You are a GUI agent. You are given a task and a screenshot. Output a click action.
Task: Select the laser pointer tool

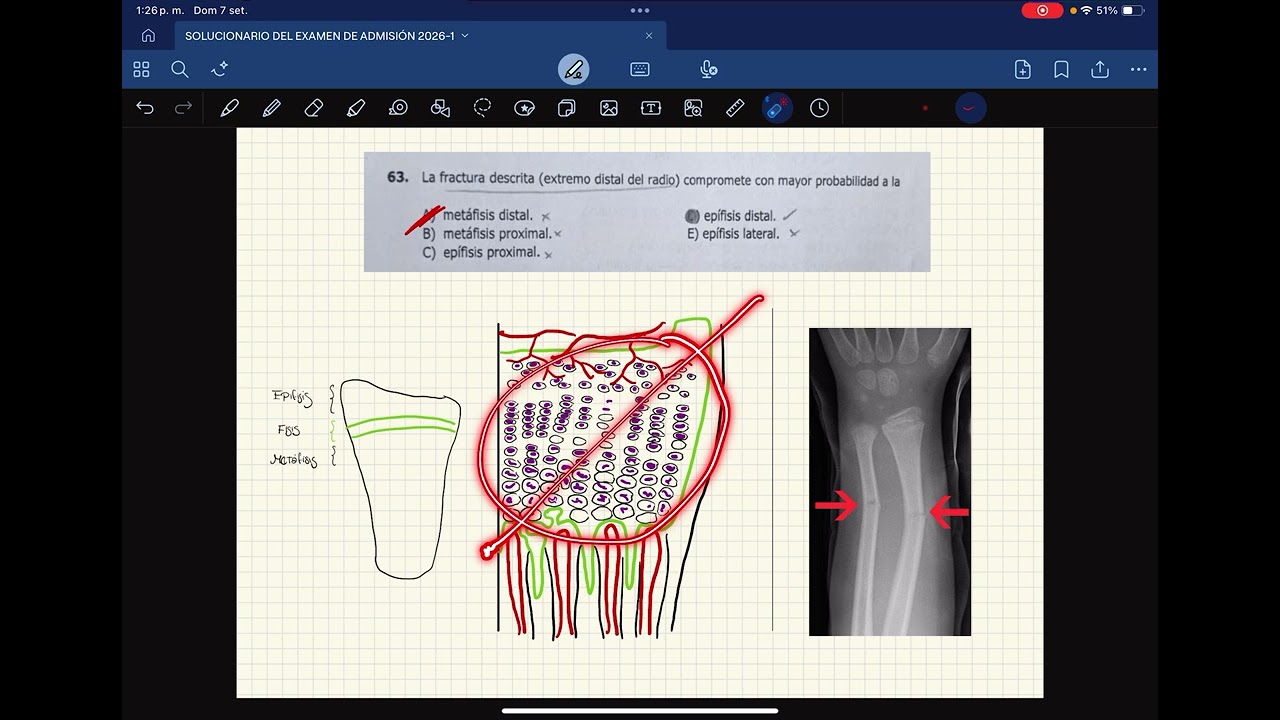coord(777,108)
